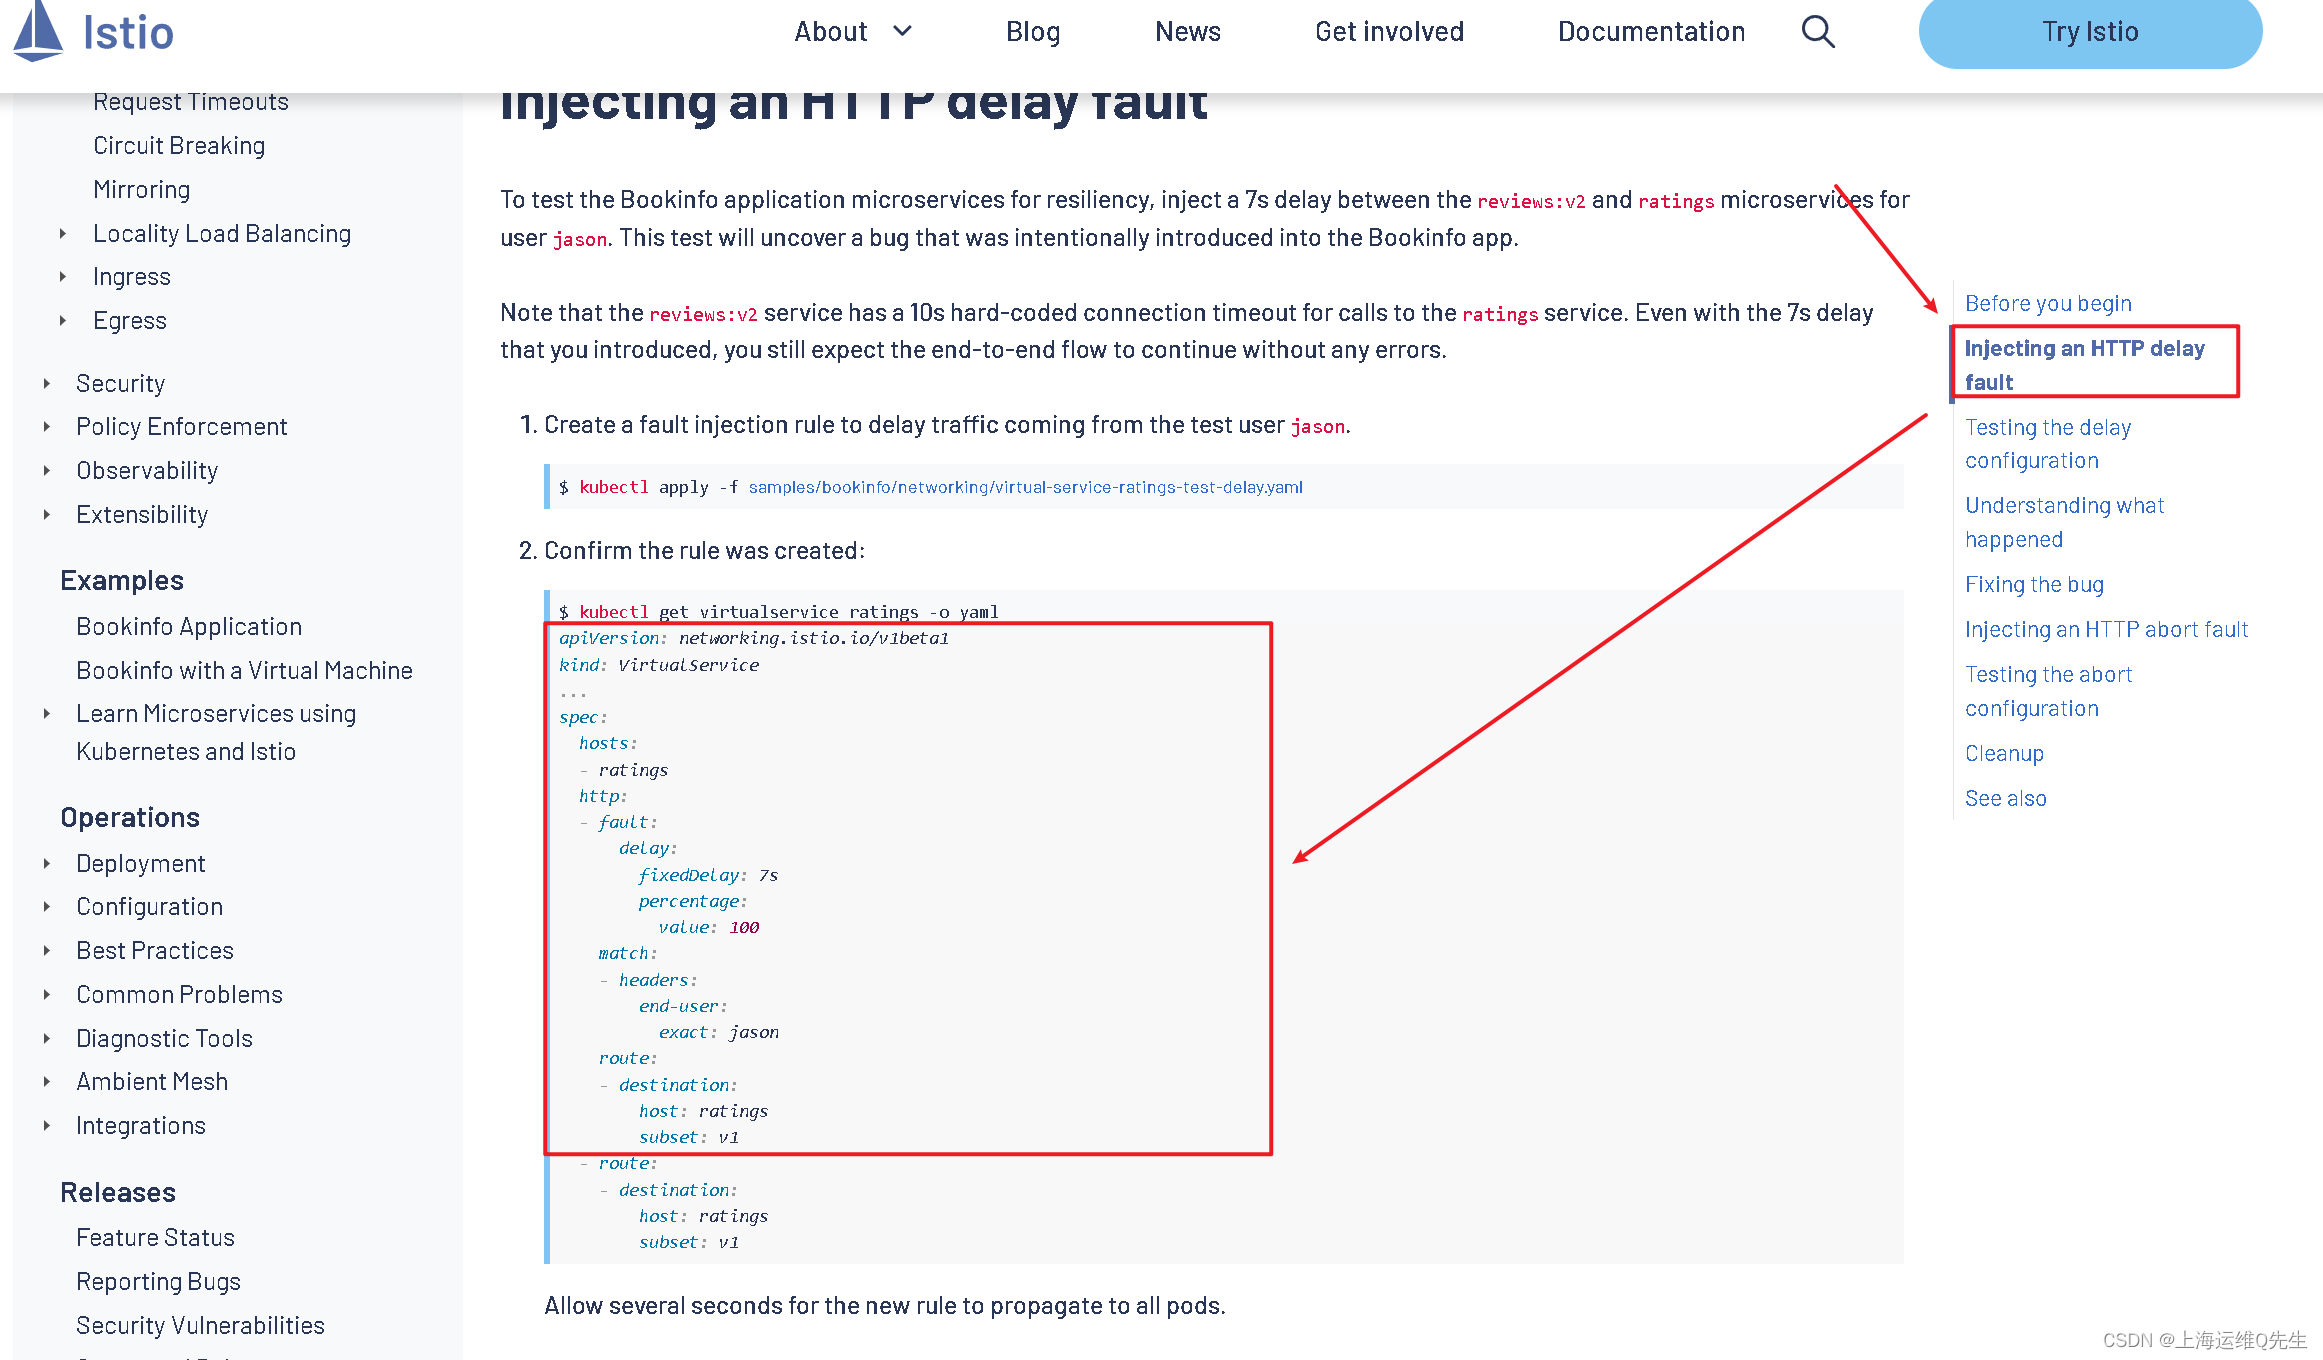Image resolution: width=2323 pixels, height=1360 pixels.
Task: Open Ambient Mesh sidebar item
Action: click(x=152, y=1082)
